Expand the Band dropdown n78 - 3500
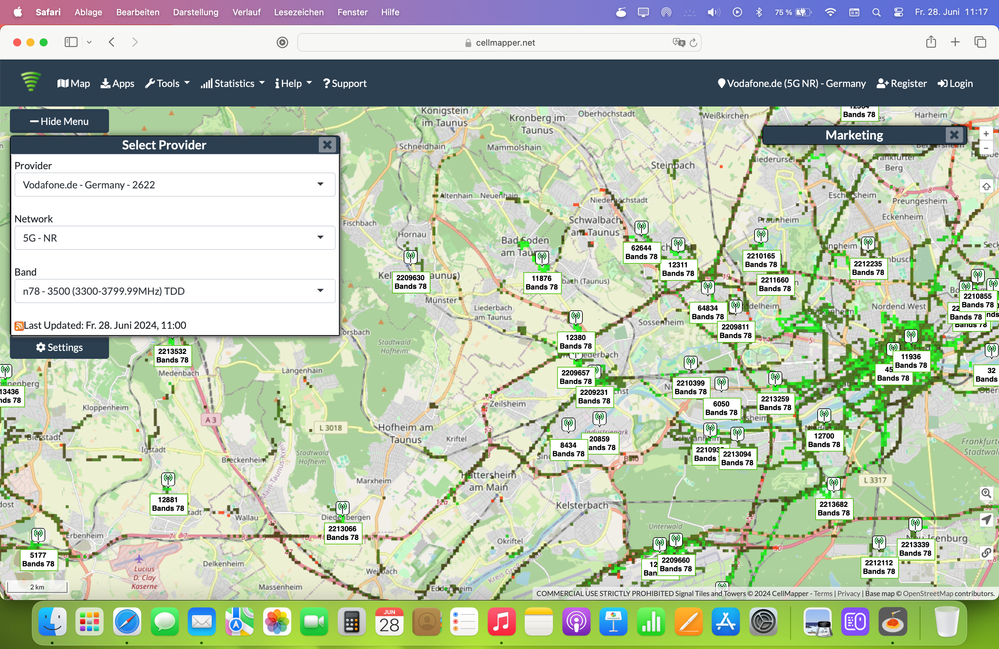The height and width of the screenshot is (649, 999). coord(174,291)
